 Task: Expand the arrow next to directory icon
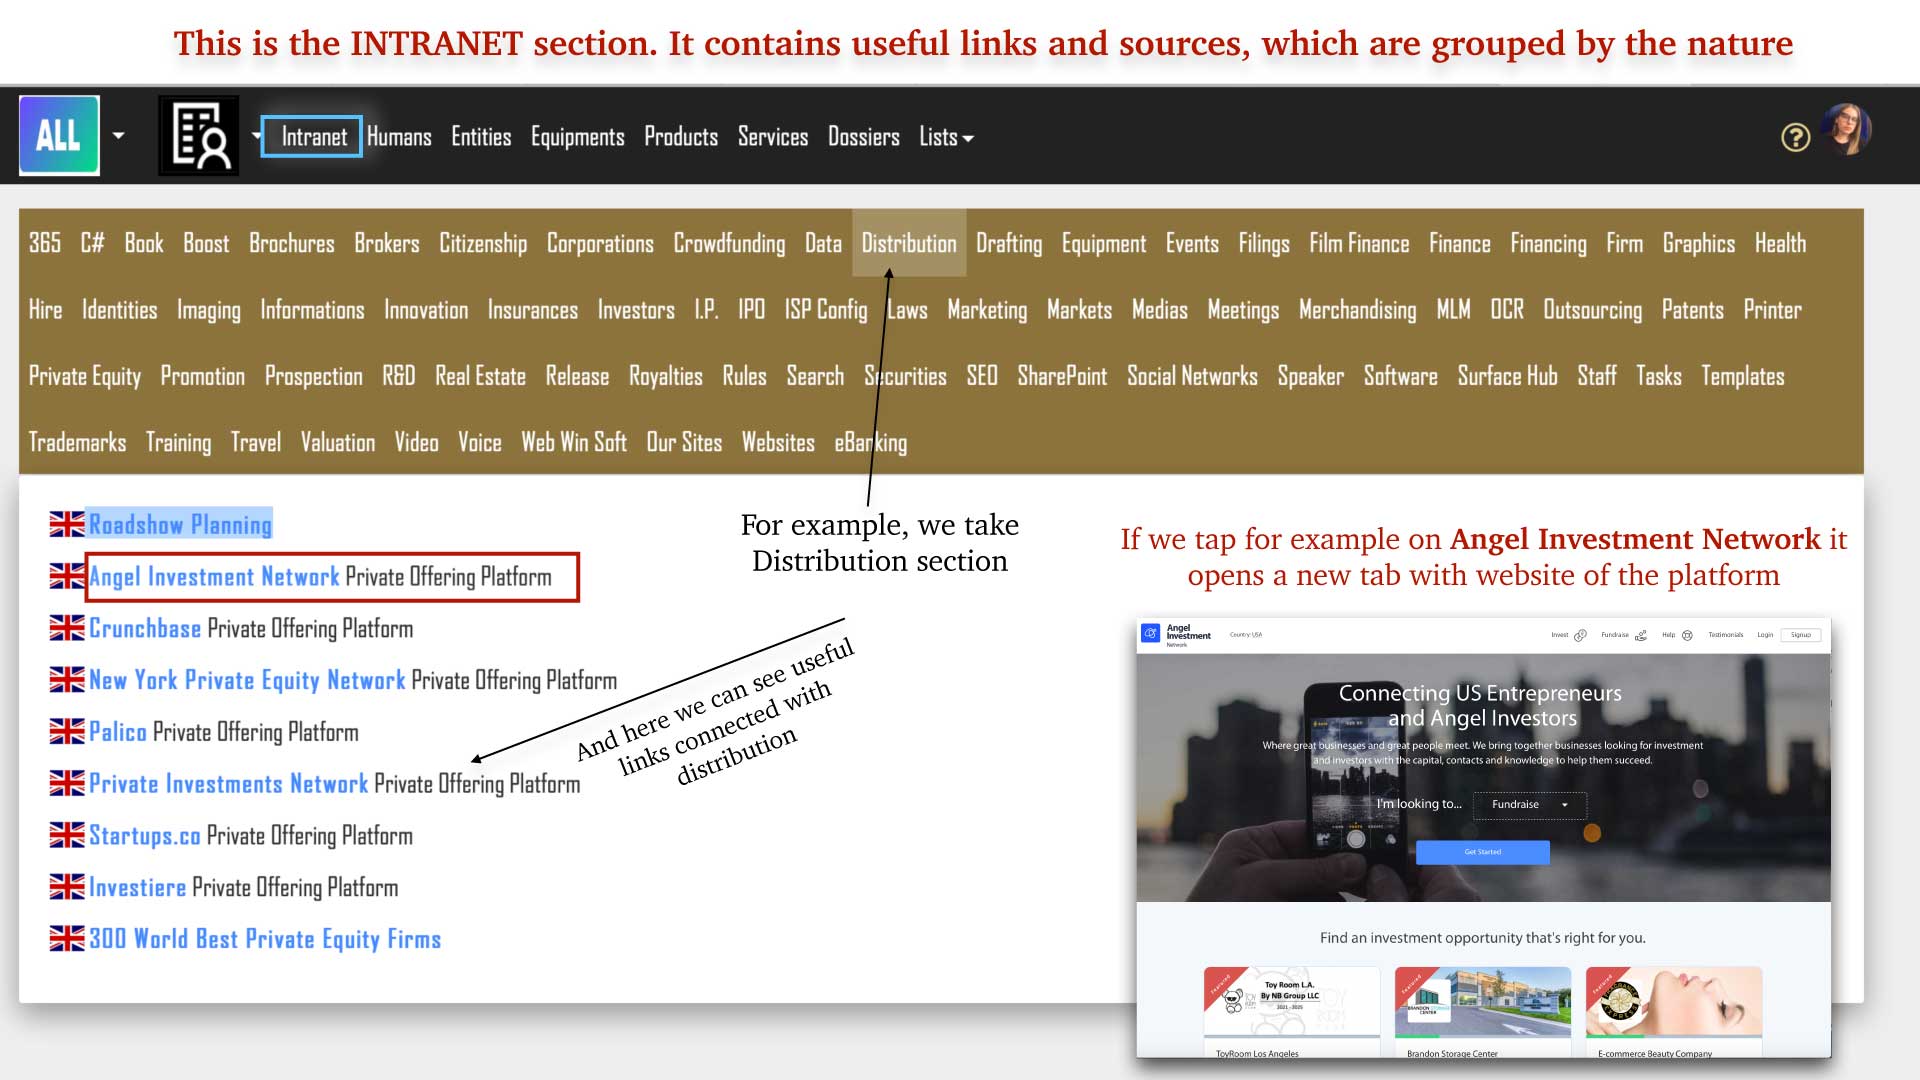(255, 135)
